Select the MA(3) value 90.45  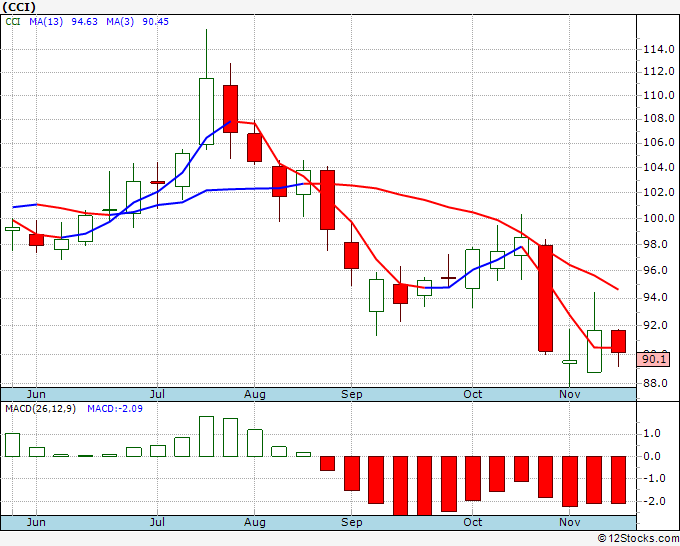coord(155,22)
